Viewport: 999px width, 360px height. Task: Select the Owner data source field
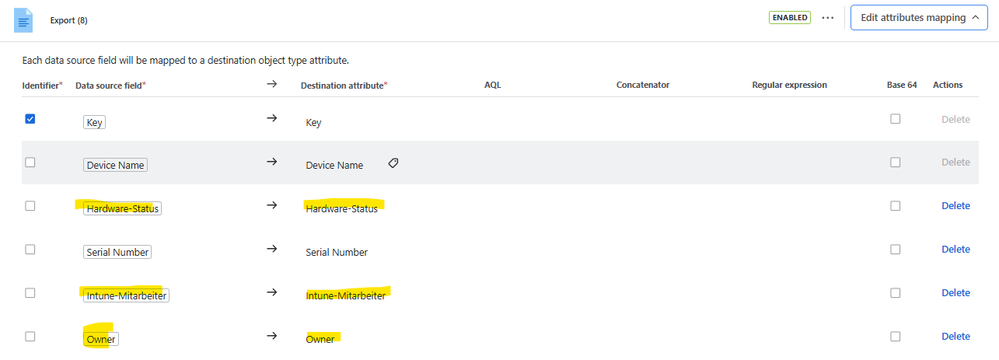click(x=101, y=339)
